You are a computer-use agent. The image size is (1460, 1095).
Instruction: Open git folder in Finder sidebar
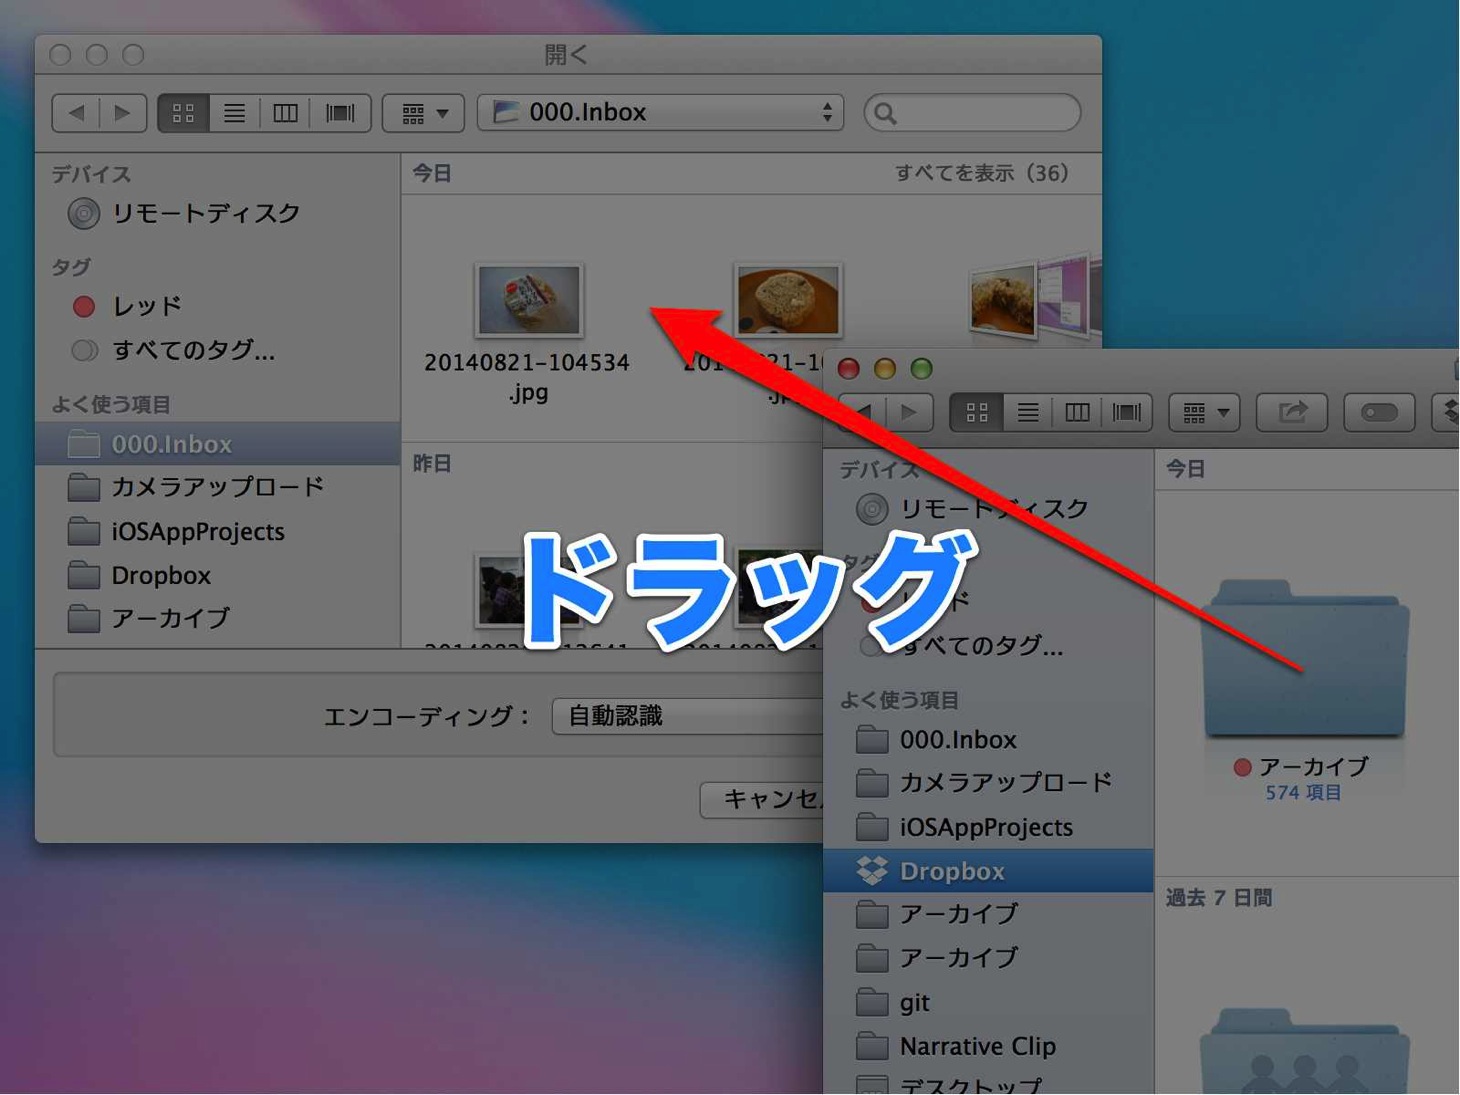989,1002
